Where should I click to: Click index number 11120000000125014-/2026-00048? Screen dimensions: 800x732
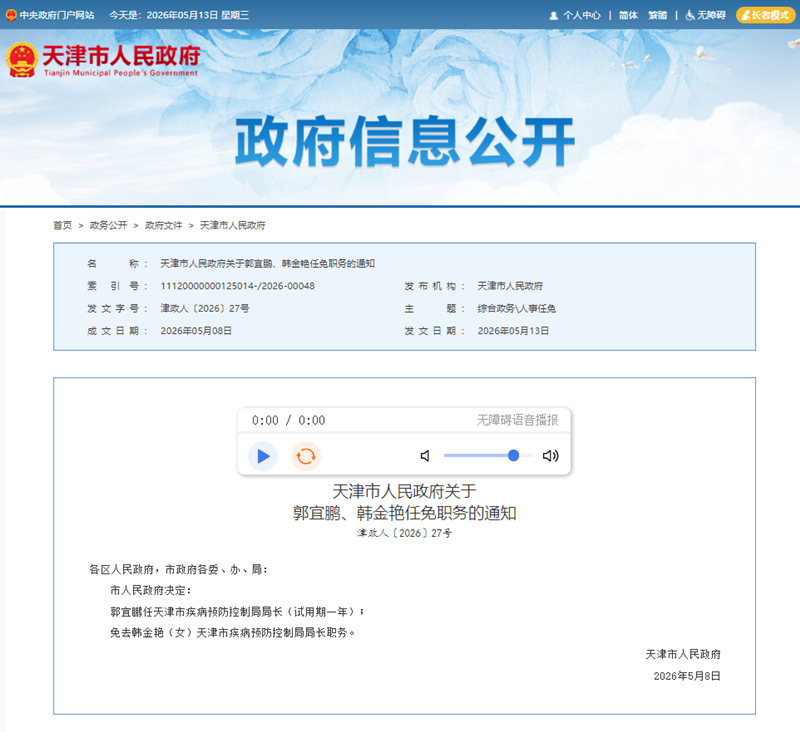click(238, 286)
